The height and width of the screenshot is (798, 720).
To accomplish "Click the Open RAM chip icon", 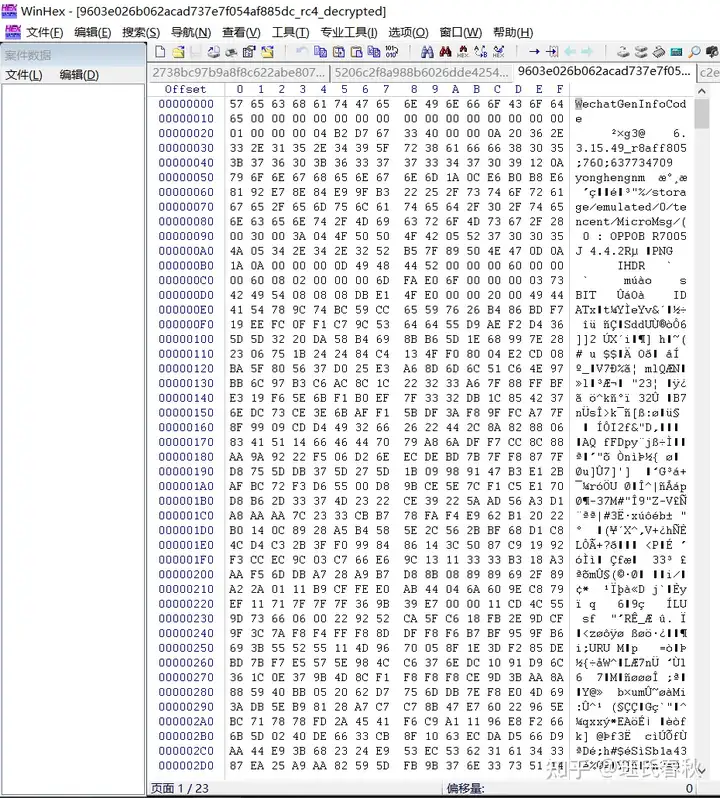I will [x=659, y=51].
